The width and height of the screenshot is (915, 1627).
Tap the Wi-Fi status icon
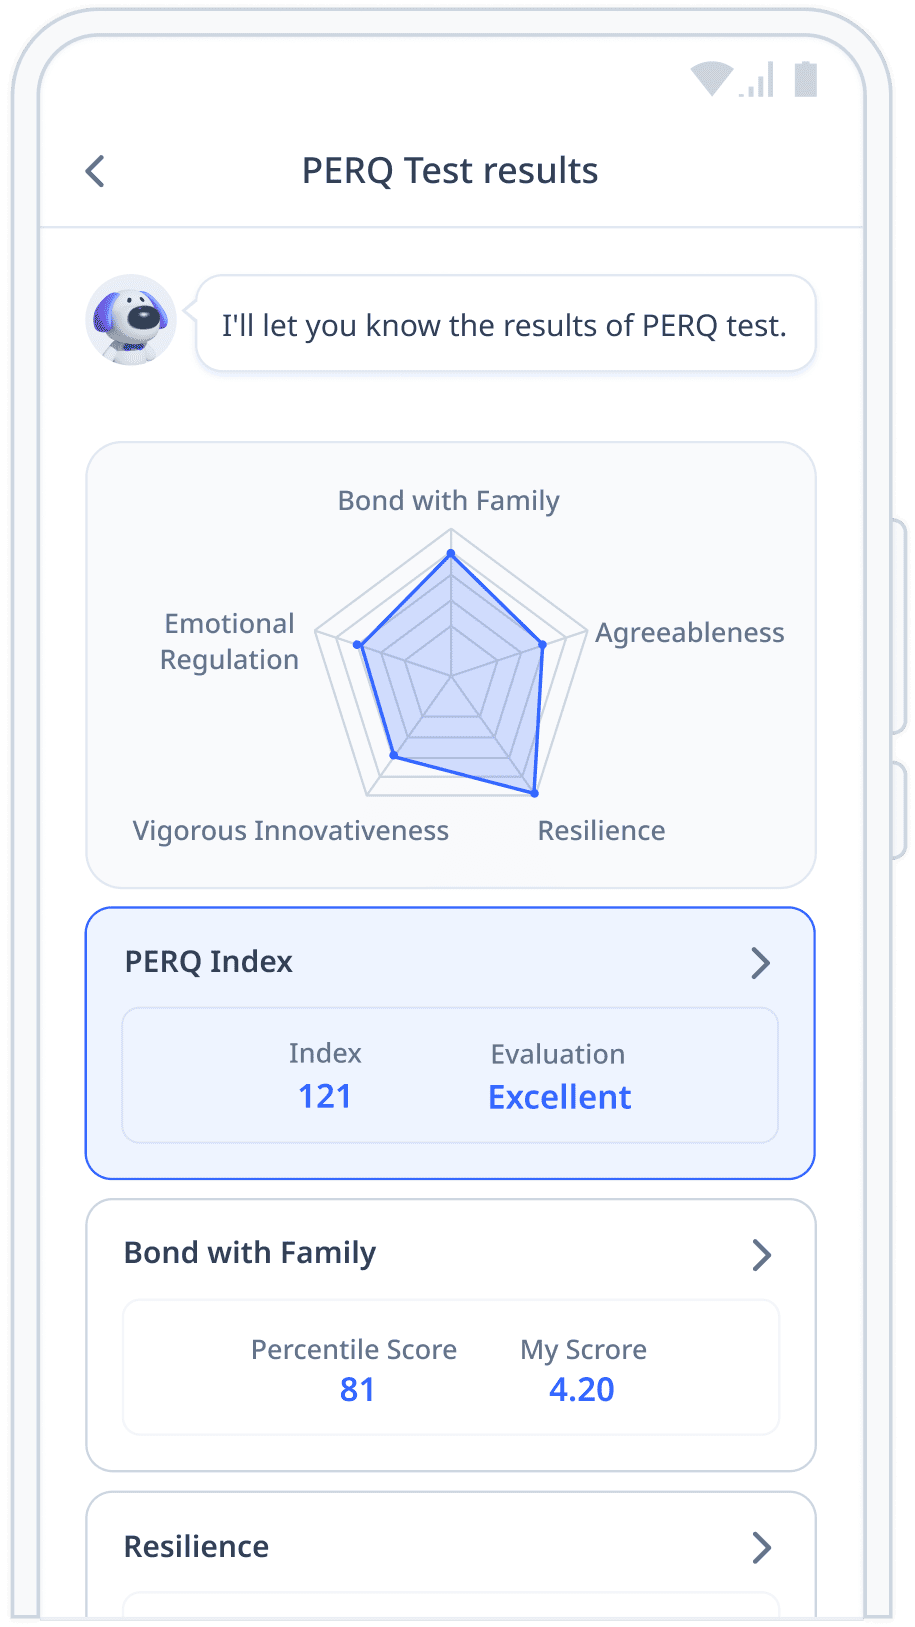tap(712, 78)
